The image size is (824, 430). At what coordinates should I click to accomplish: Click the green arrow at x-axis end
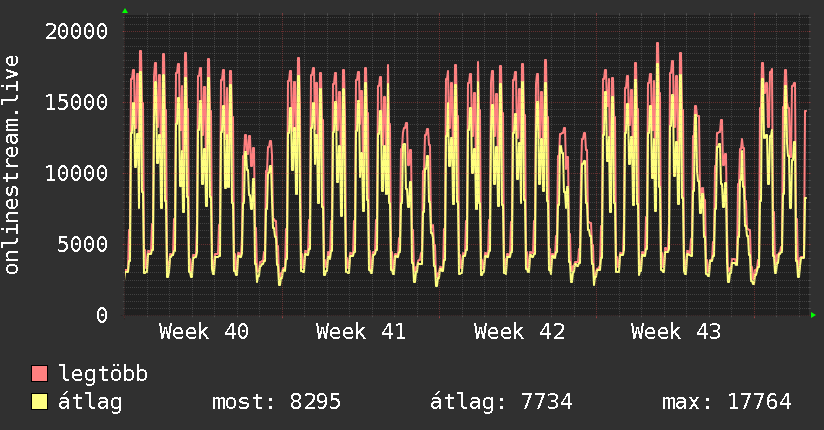(813, 315)
